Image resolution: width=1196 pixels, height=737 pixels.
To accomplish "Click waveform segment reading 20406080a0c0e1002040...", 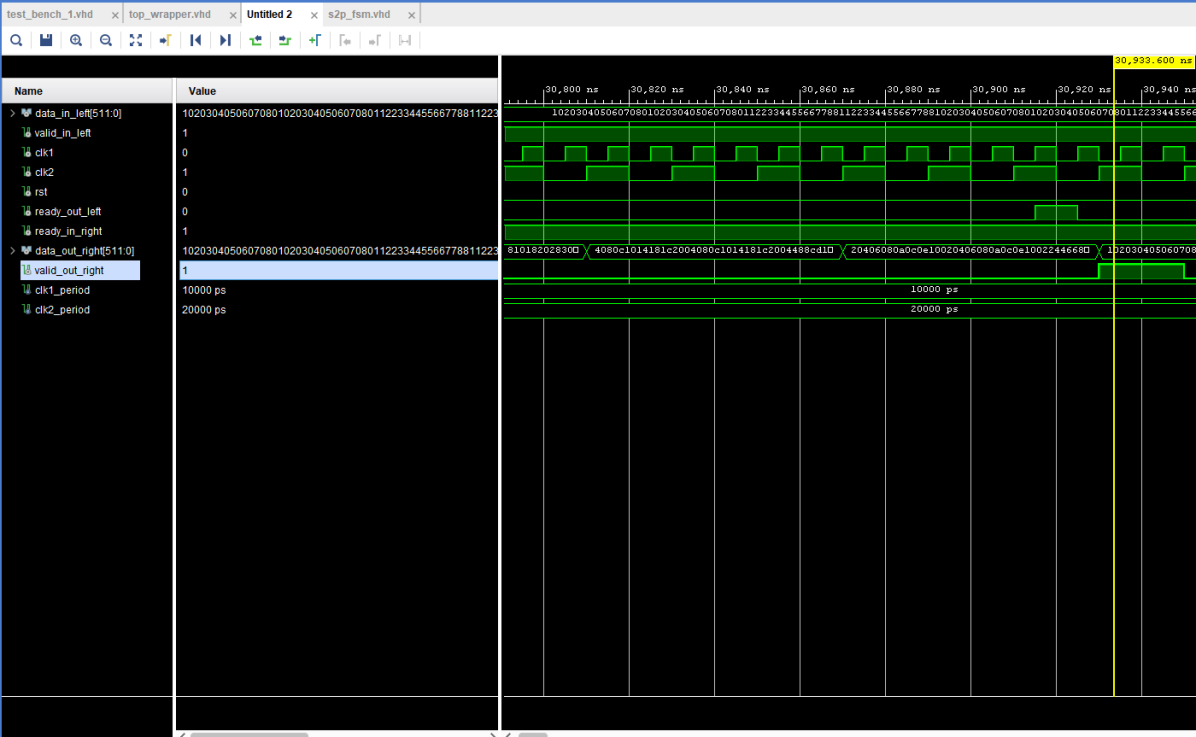I will tap(969, 250).
